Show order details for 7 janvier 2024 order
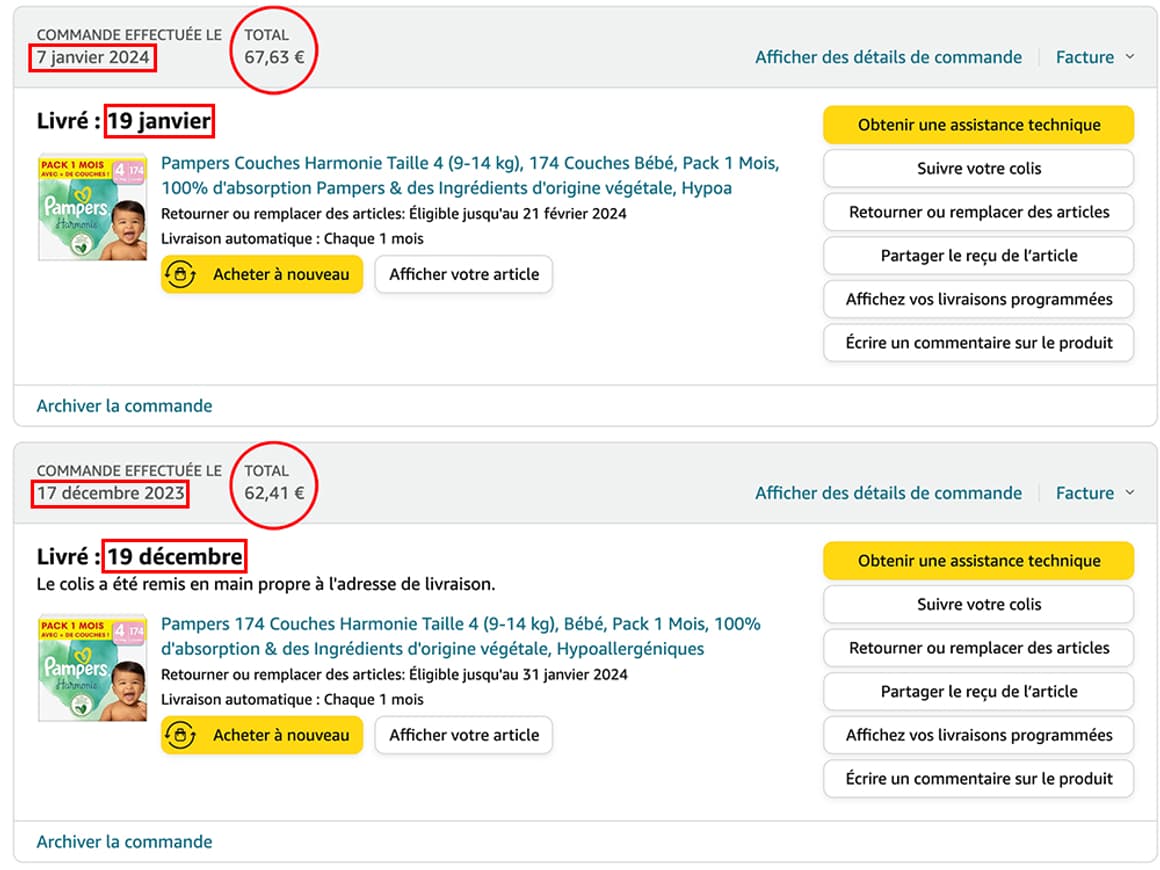 (888, 57)
